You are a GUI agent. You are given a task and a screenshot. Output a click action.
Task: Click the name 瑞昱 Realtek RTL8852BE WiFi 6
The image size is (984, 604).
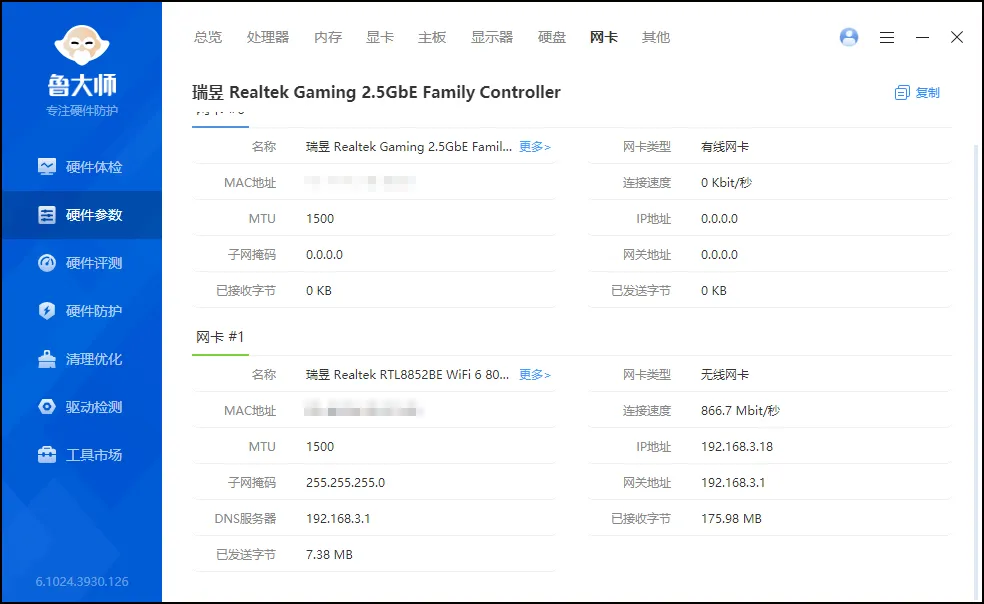click(407, 374)
